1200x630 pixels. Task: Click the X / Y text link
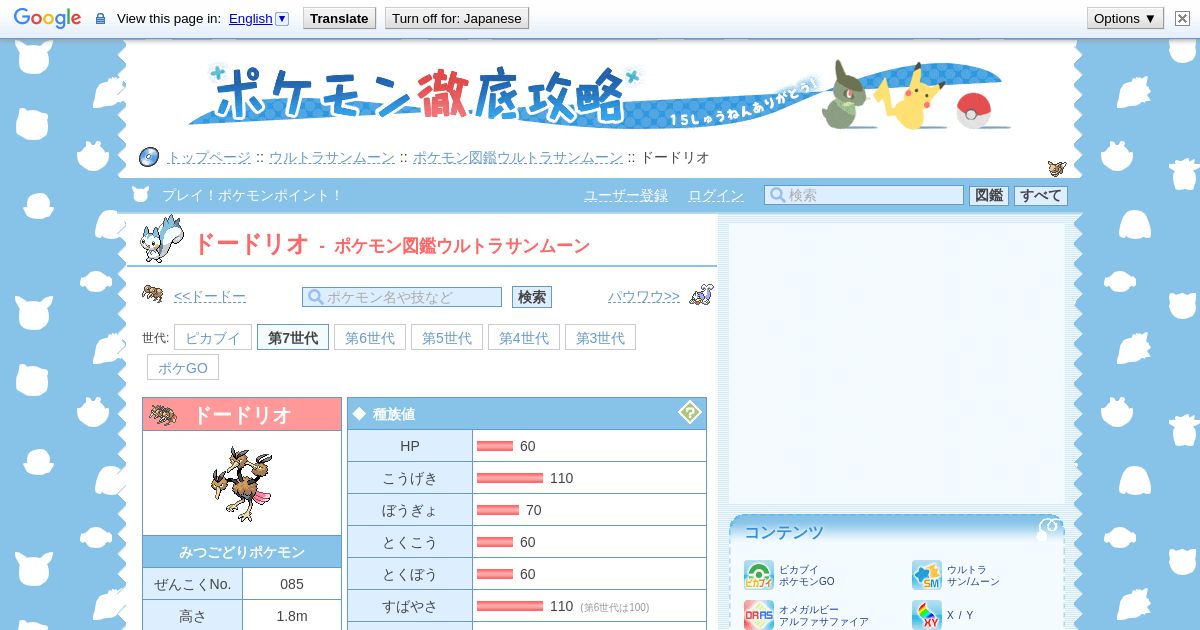pyautogui.click(x=960, y=615)
